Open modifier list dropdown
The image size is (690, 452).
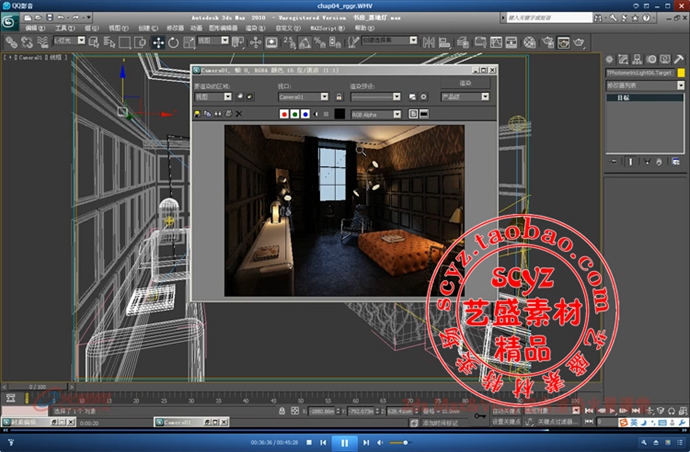645,85
